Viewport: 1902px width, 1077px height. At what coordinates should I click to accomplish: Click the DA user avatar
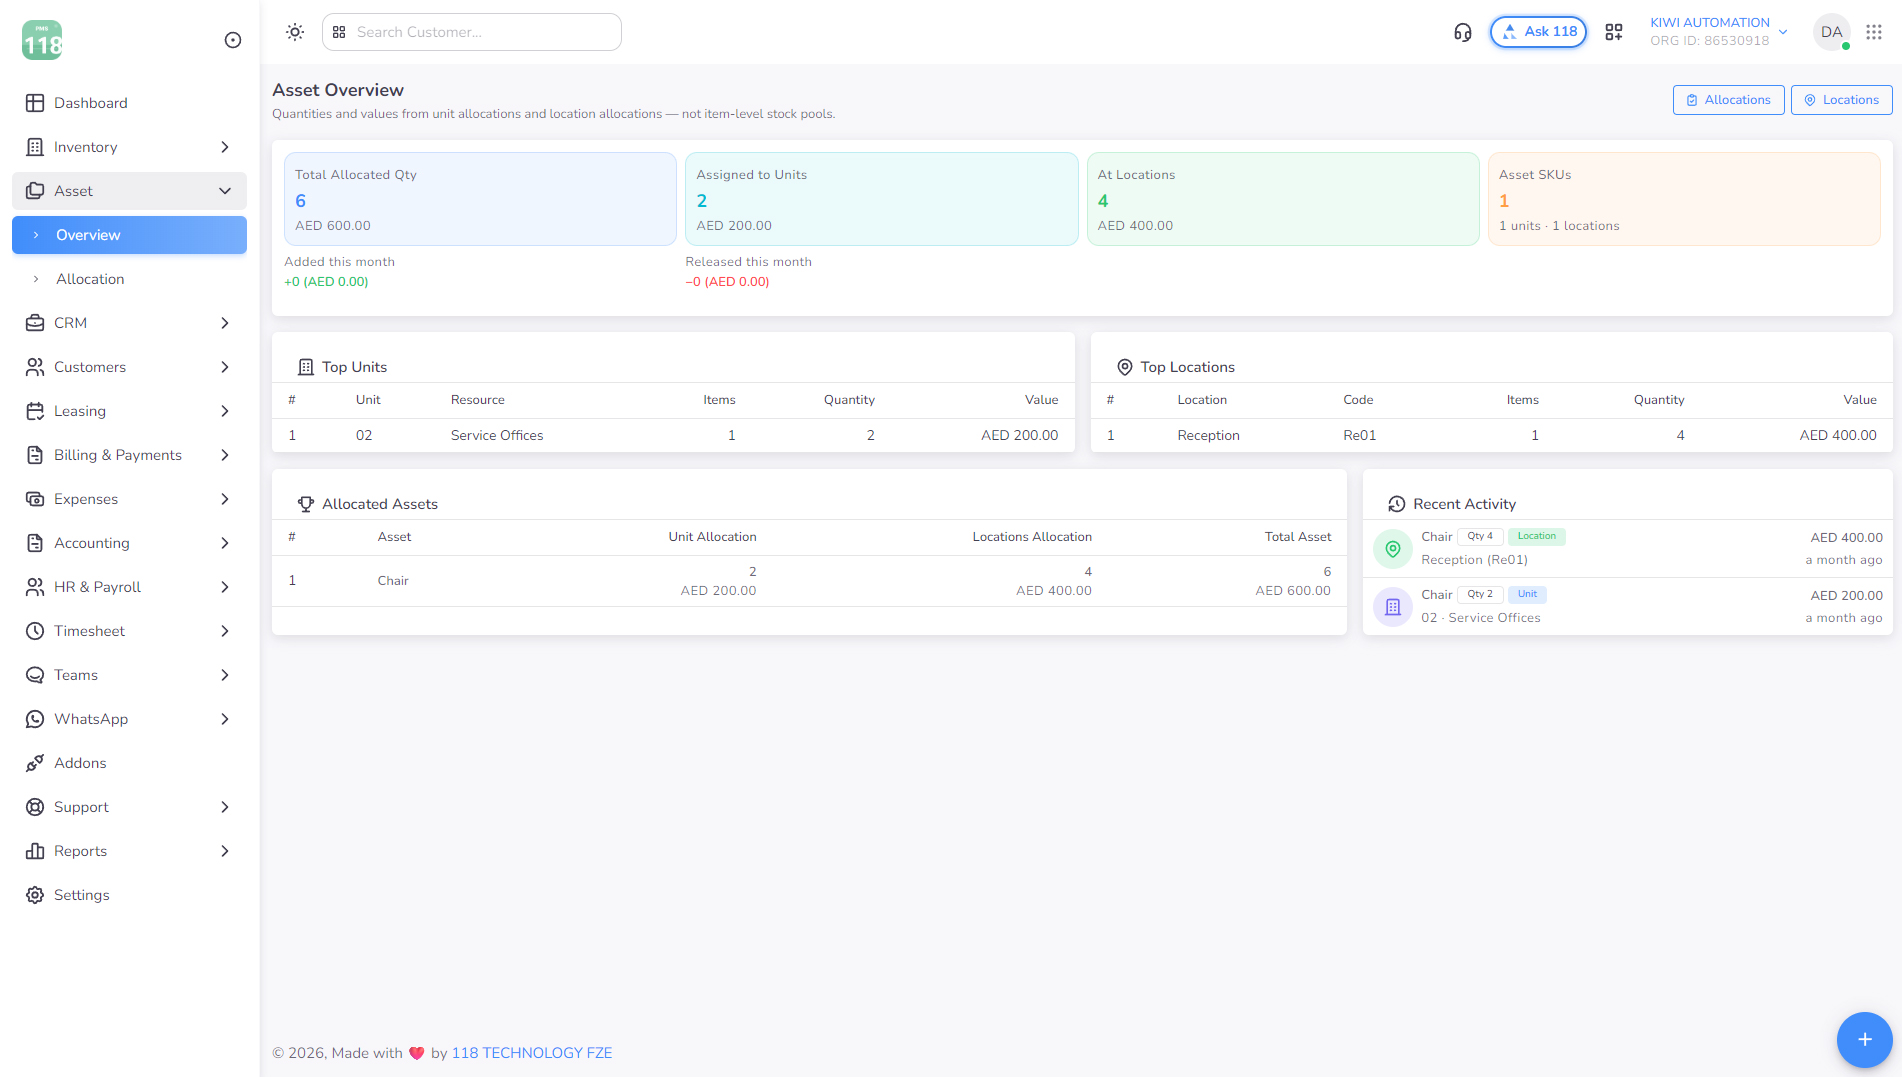click(x=1831, y=32)
